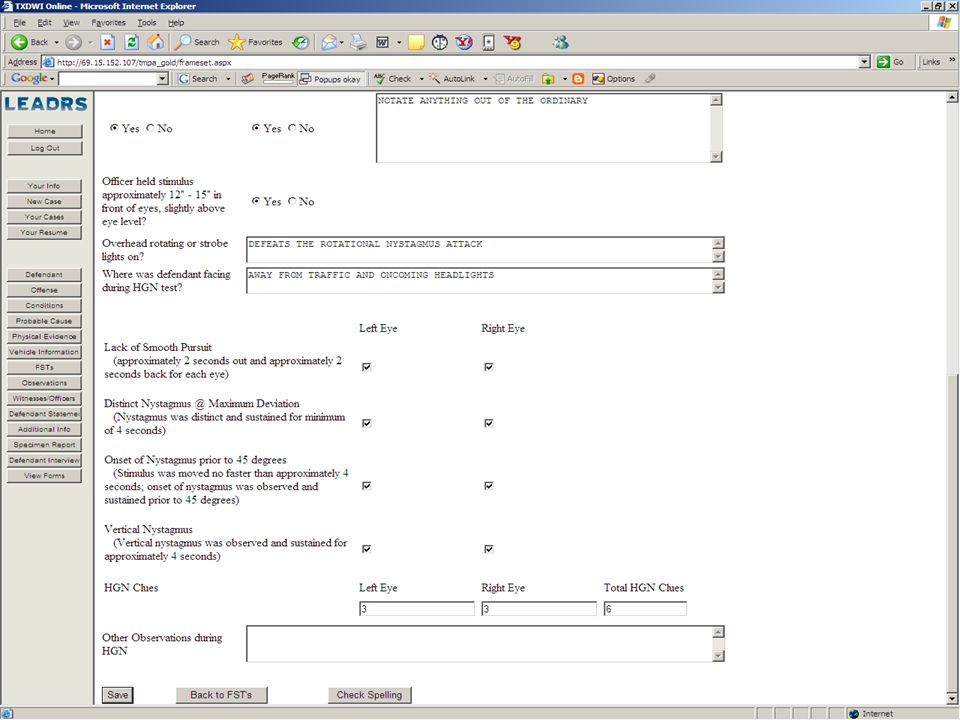
Task: Select Yes for stimulus held 12-15 inches
Action: 256,201
